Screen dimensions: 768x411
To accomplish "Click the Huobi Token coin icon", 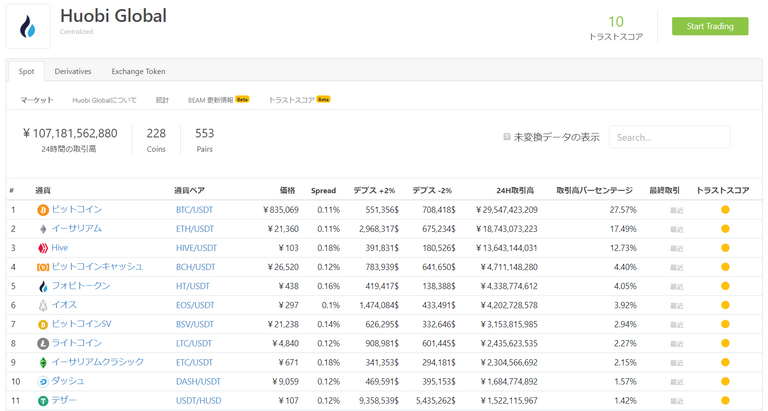I will [x=43, y=286].
